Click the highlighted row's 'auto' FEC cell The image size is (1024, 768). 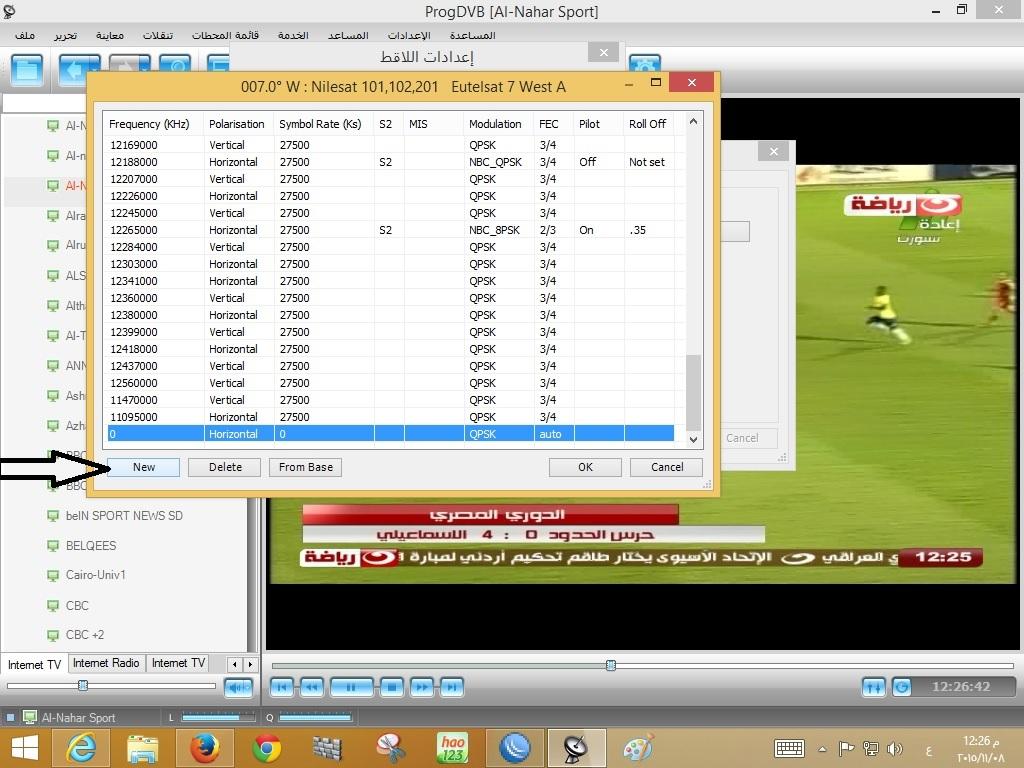(x=551, y=434)
